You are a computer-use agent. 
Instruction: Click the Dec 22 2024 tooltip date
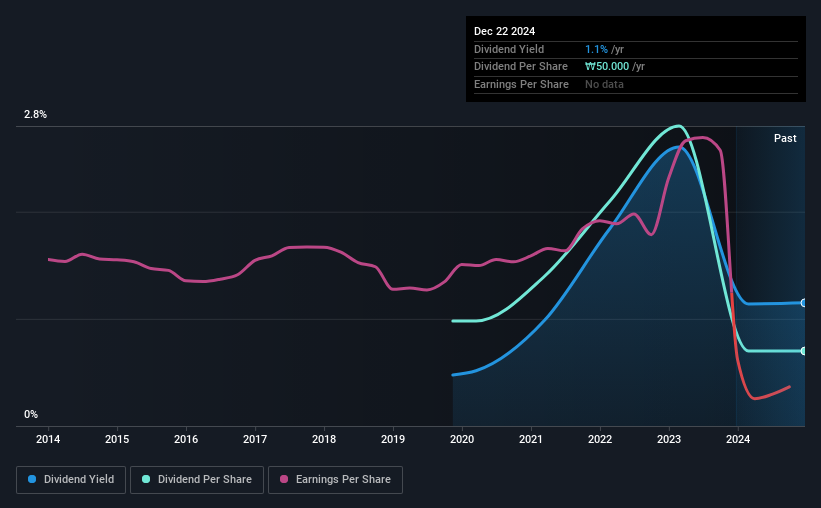[504, 31]
